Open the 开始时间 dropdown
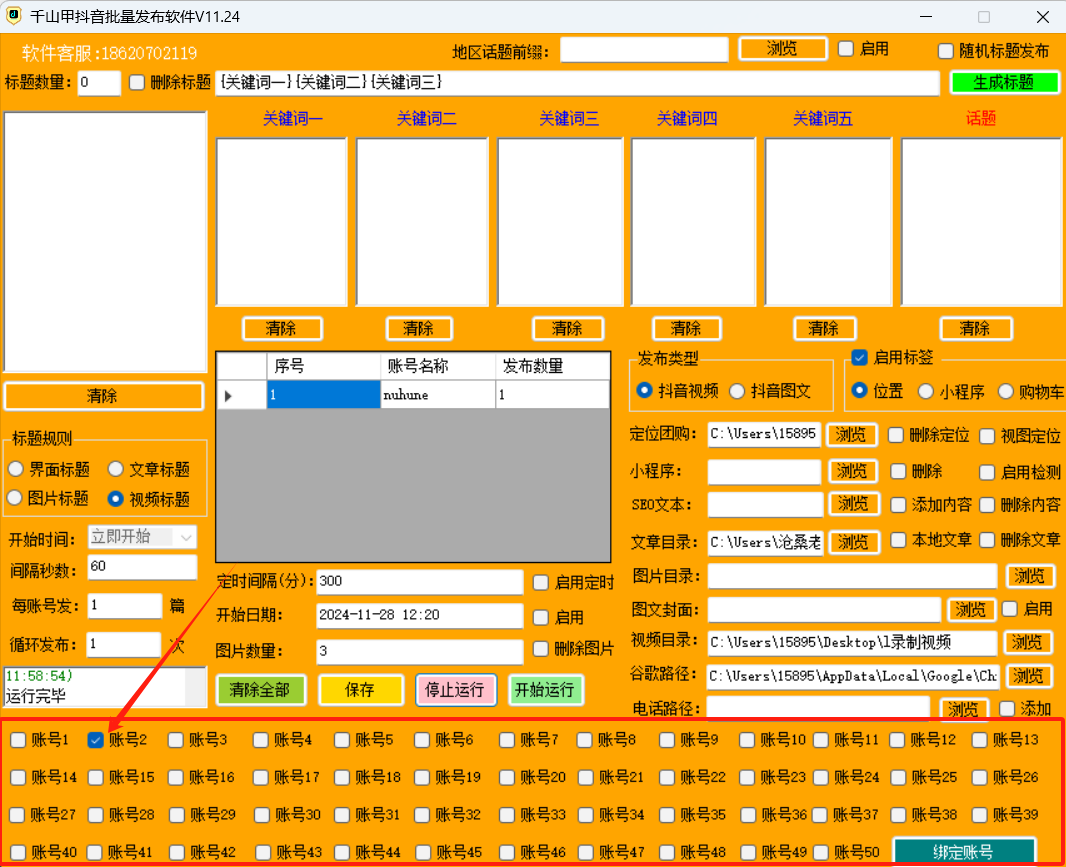1066x867 pixels. coord(185,538)
